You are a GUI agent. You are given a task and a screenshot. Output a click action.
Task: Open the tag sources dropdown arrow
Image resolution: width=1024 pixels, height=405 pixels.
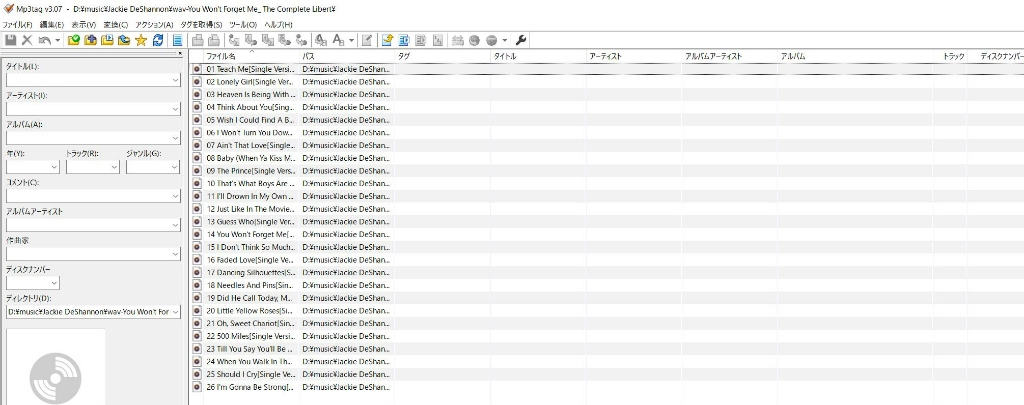505,40
